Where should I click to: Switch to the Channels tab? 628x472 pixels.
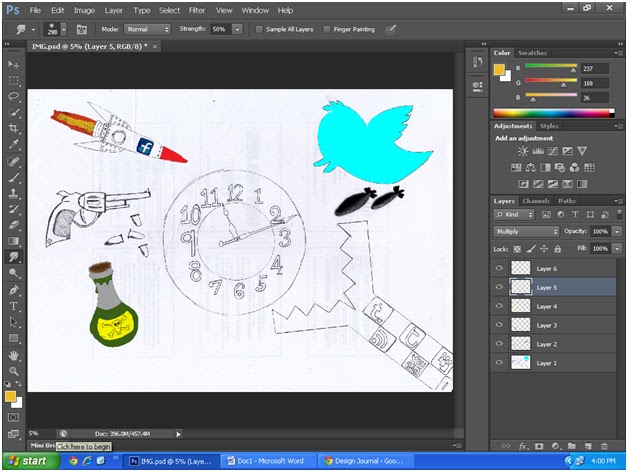click(536, 201)
